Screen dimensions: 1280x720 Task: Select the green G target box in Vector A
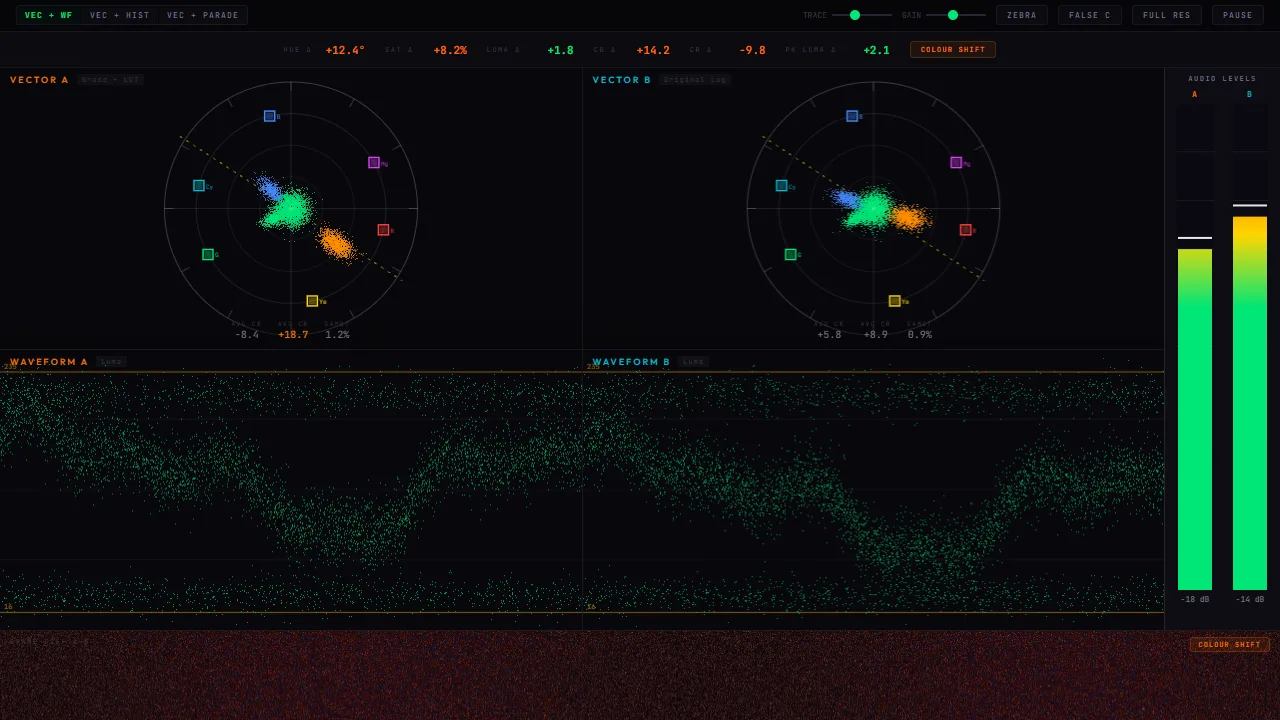tap(208, 254)
